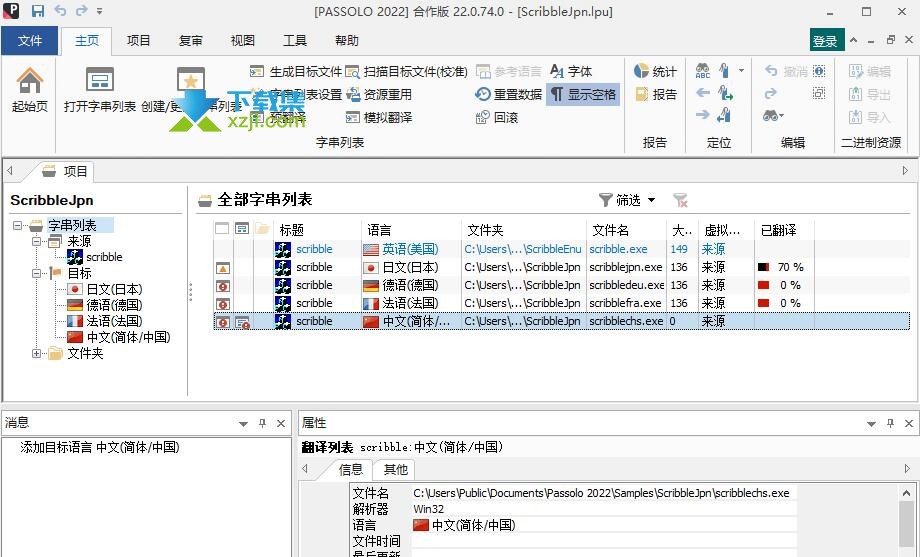Sort by the 文件名 column header
Viewport: 920px width, 557px height.
627,230
